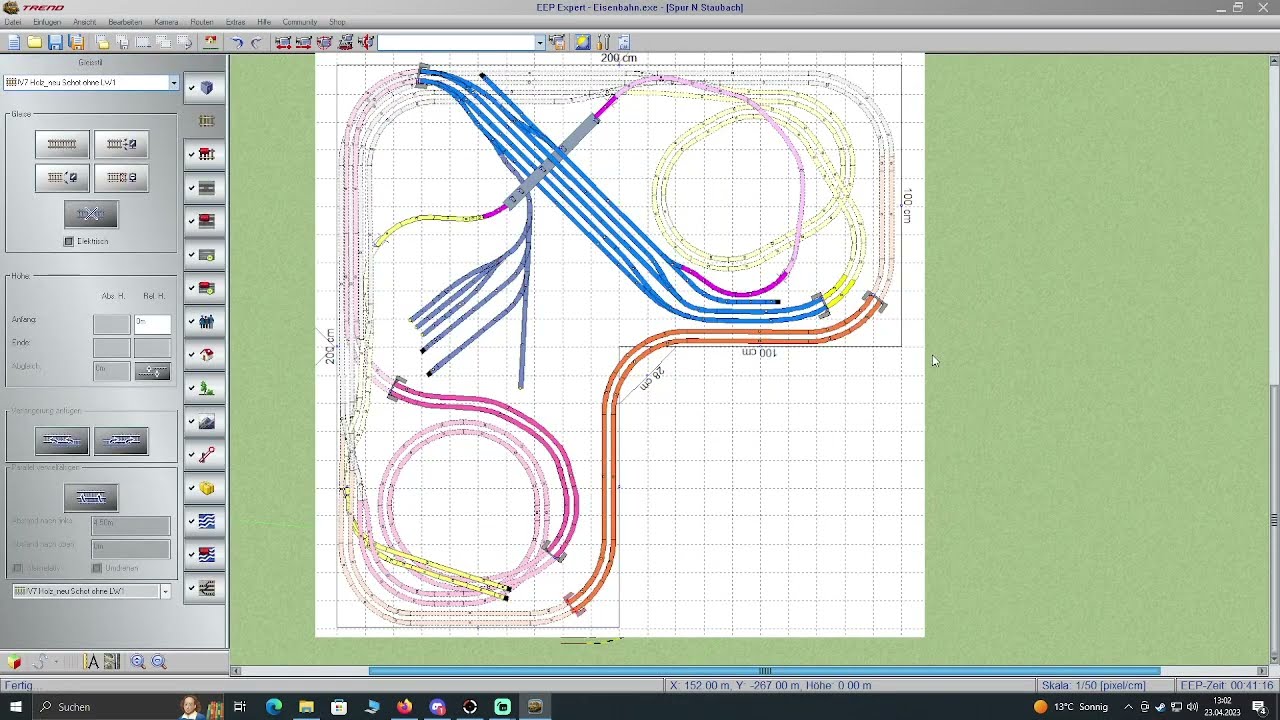Open the Datei menu
The width and height of the screenshot is (1280, 720).
point(12,22)
